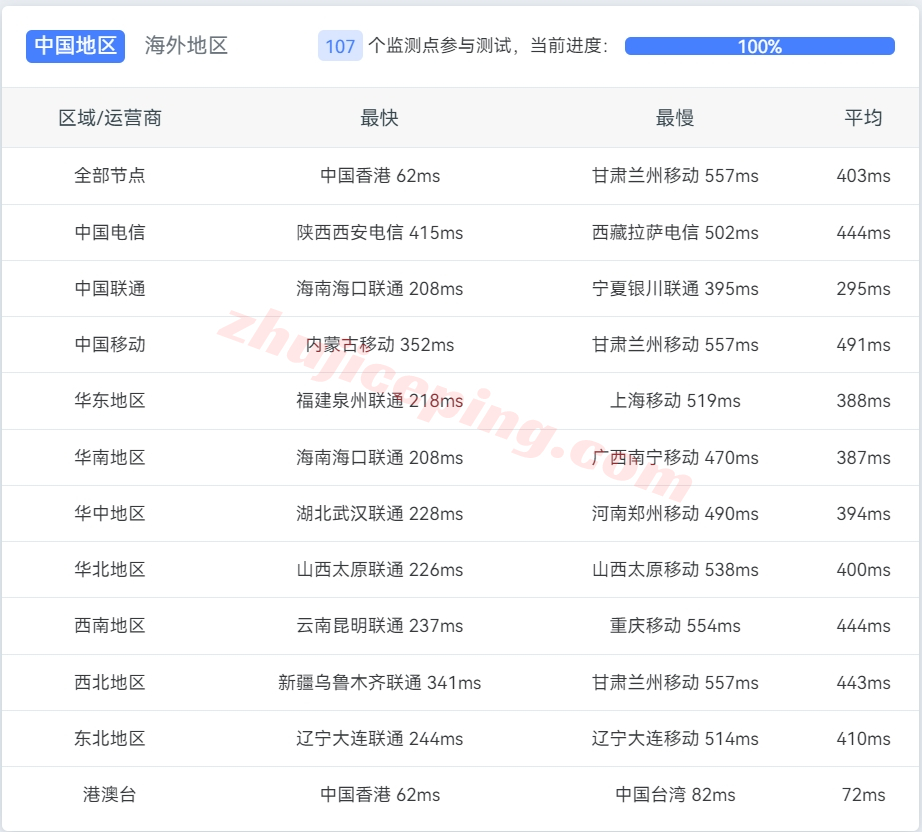The width and height of the screenshot is (922, 832).
Task: Click the 295ms average value
Action: point(863,289)
